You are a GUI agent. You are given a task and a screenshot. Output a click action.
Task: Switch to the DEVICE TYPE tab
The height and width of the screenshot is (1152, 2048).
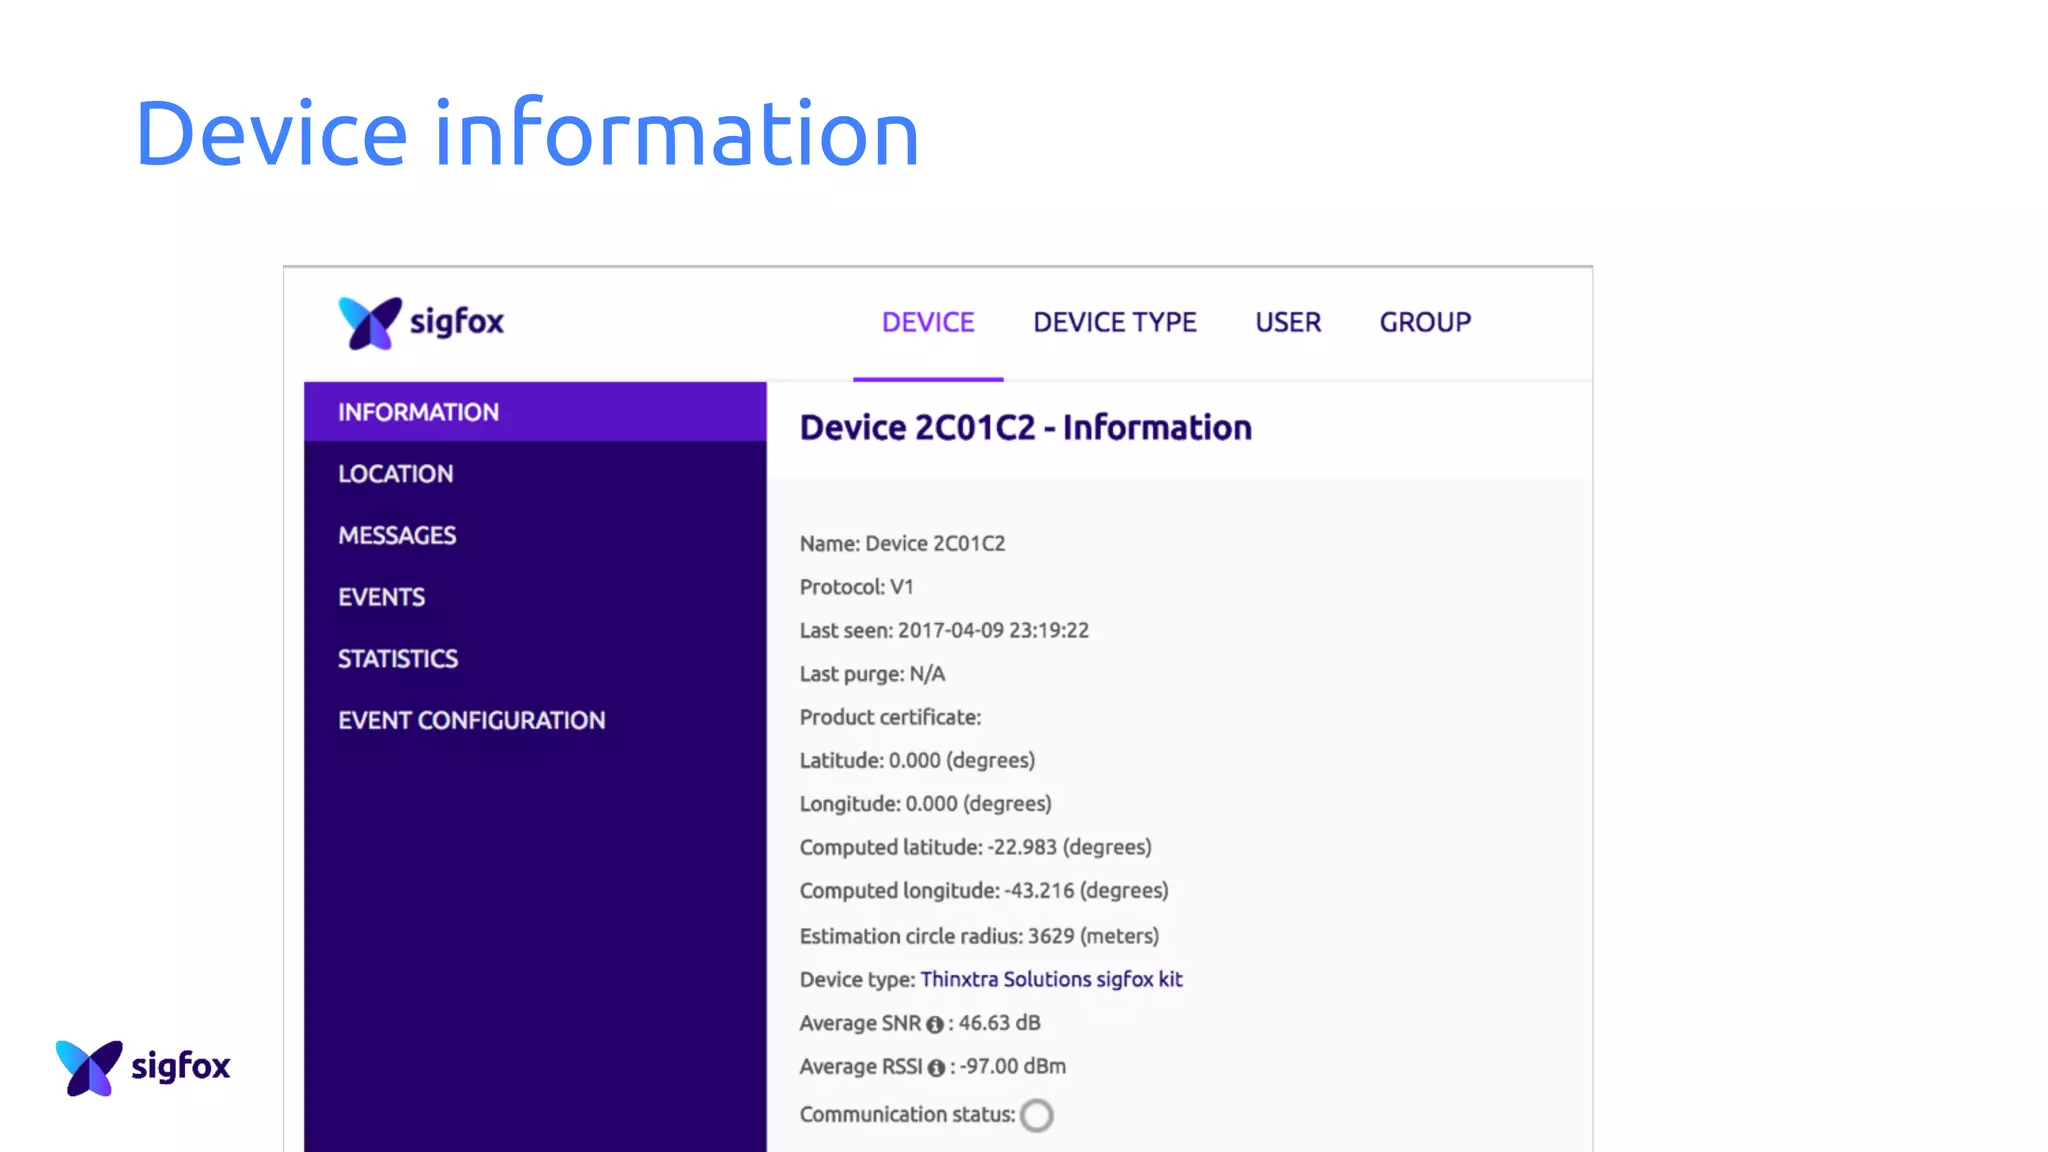click(1114, 323)
